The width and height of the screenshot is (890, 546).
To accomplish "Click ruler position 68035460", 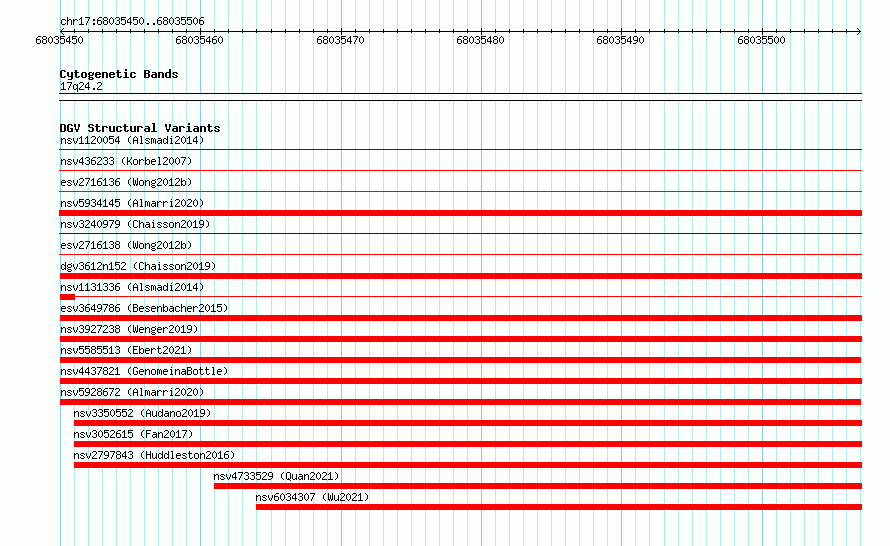I will (x=199, y=40).
